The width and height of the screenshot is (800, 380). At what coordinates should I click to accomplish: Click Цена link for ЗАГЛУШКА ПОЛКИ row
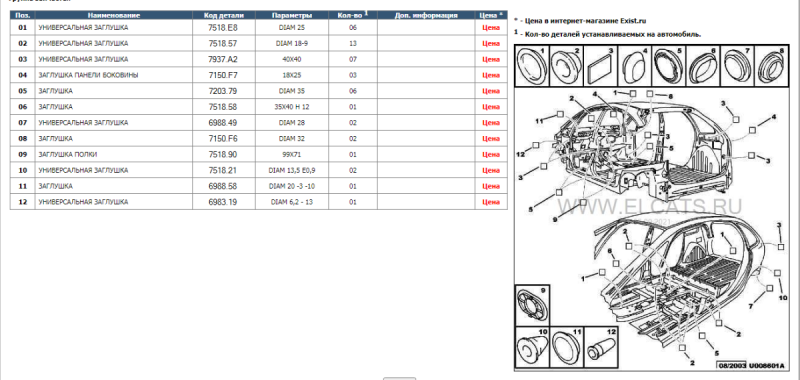coord(491,154)
